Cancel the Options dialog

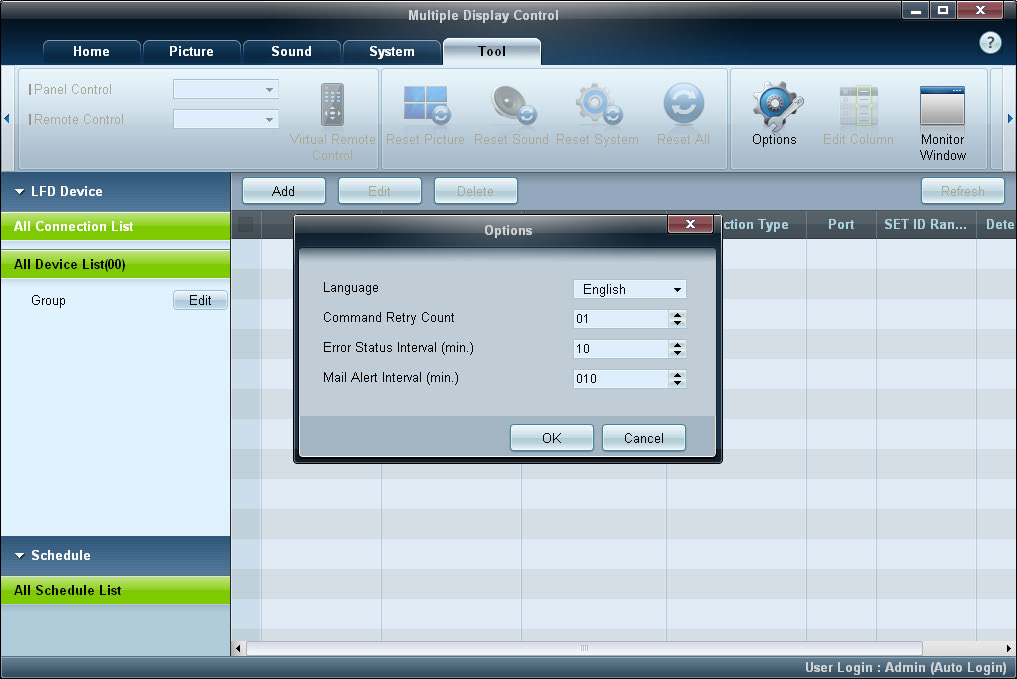(x=643, y=438)
